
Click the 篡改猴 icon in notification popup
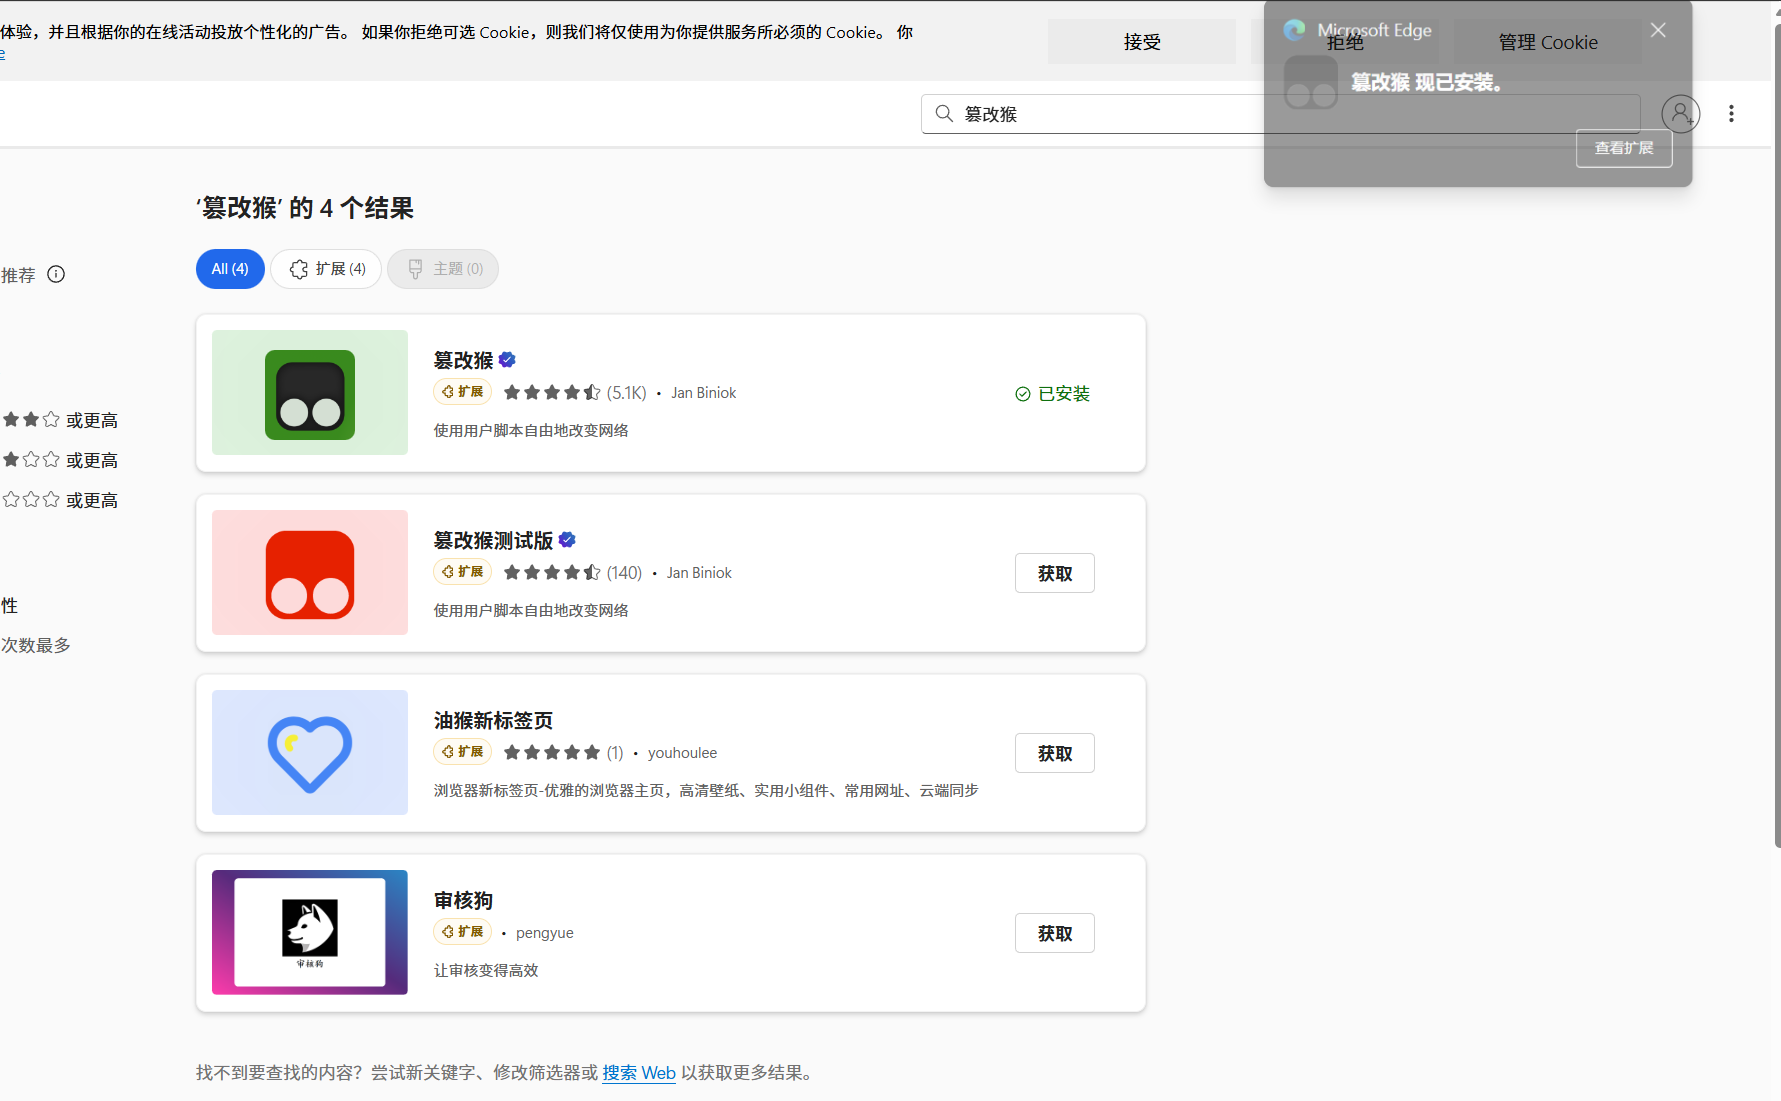coord(1311,82)
